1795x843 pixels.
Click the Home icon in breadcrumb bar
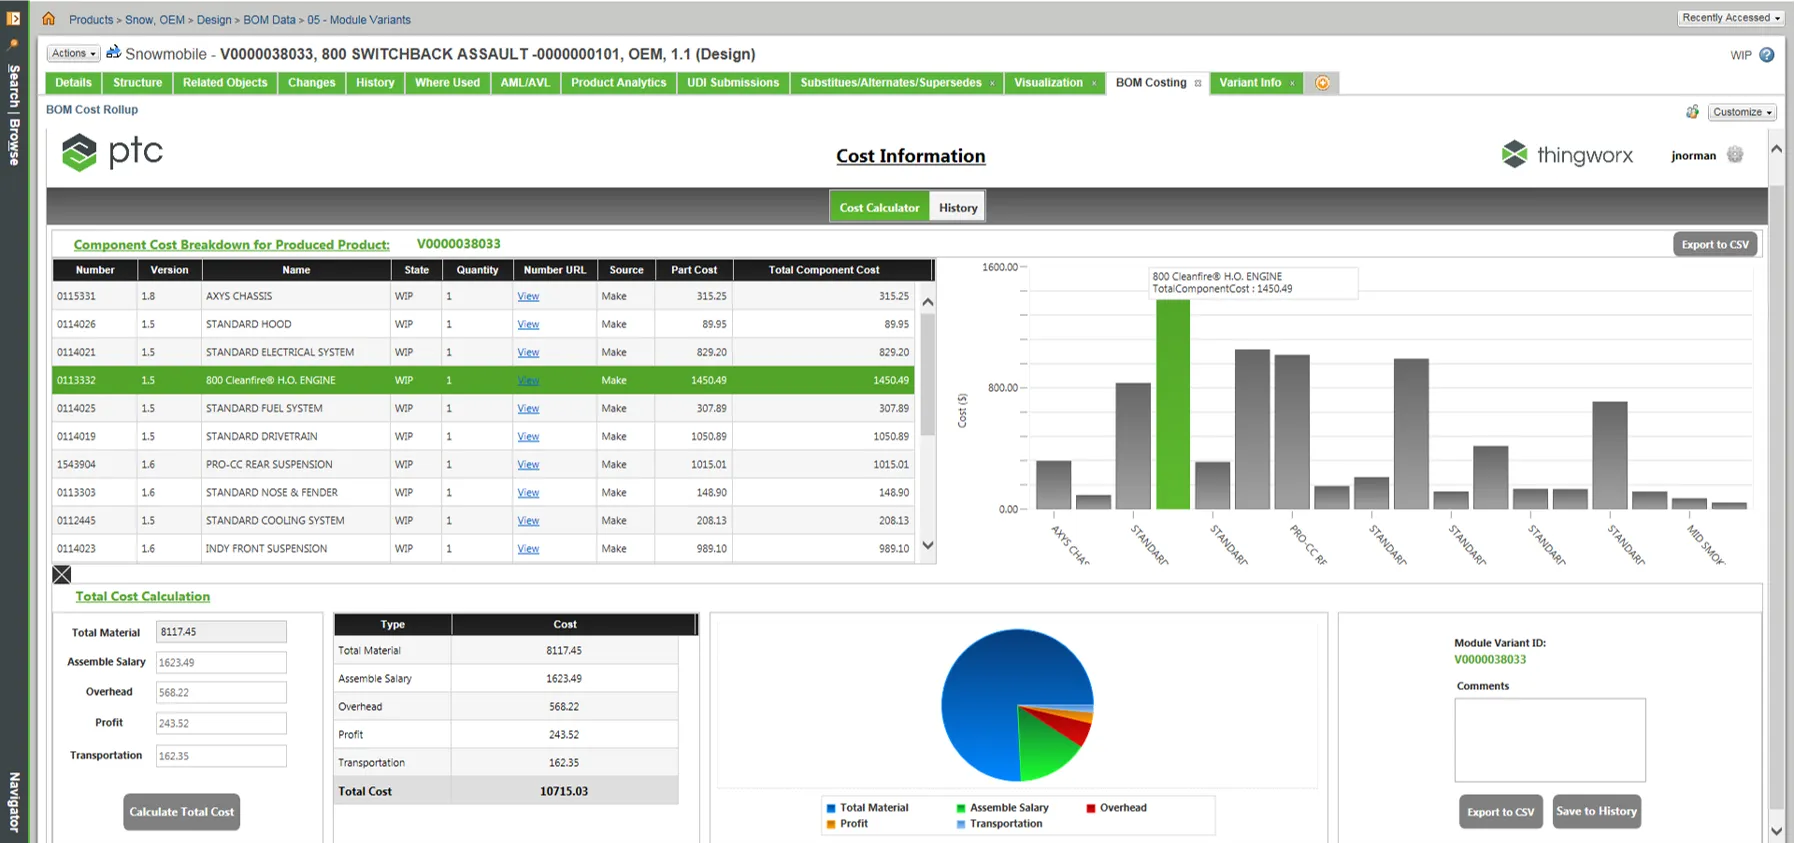[x=48, y=19]
